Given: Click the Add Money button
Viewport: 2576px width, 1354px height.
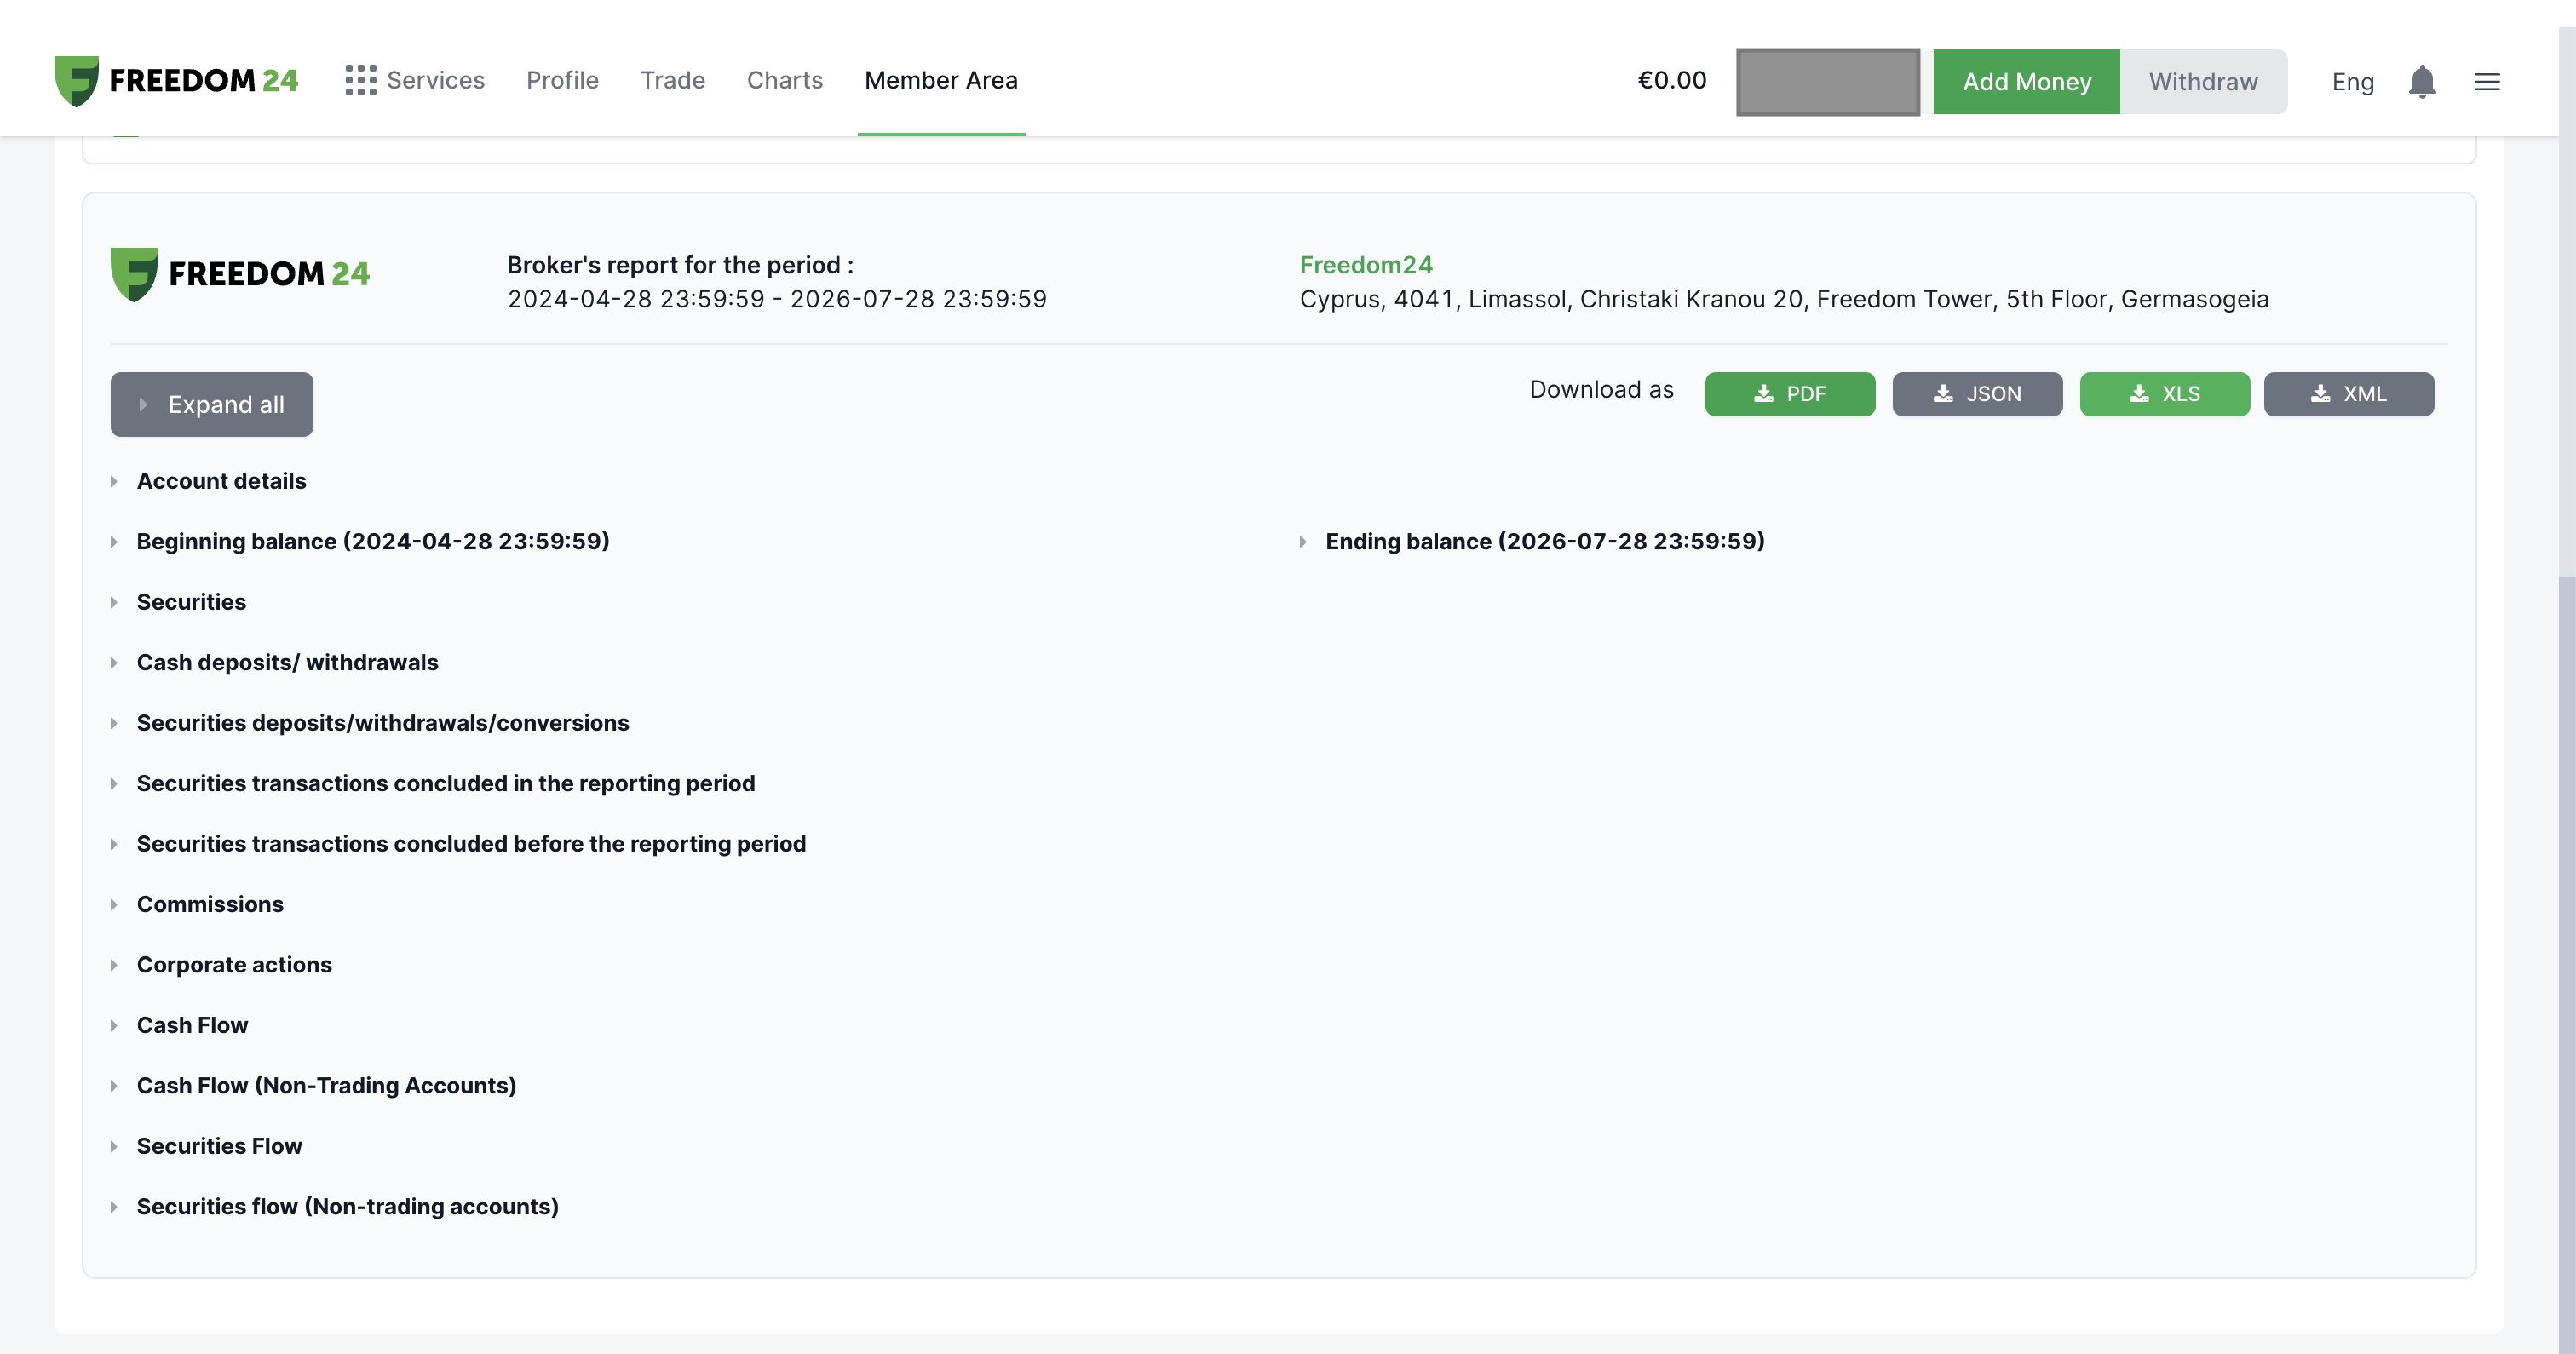Looking at the screenshot, I should point(2026,82).
